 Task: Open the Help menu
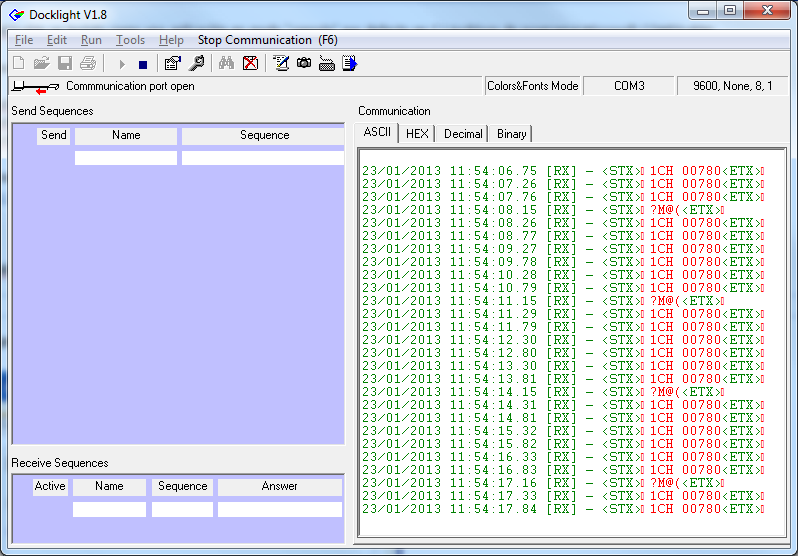coord(171,40)
